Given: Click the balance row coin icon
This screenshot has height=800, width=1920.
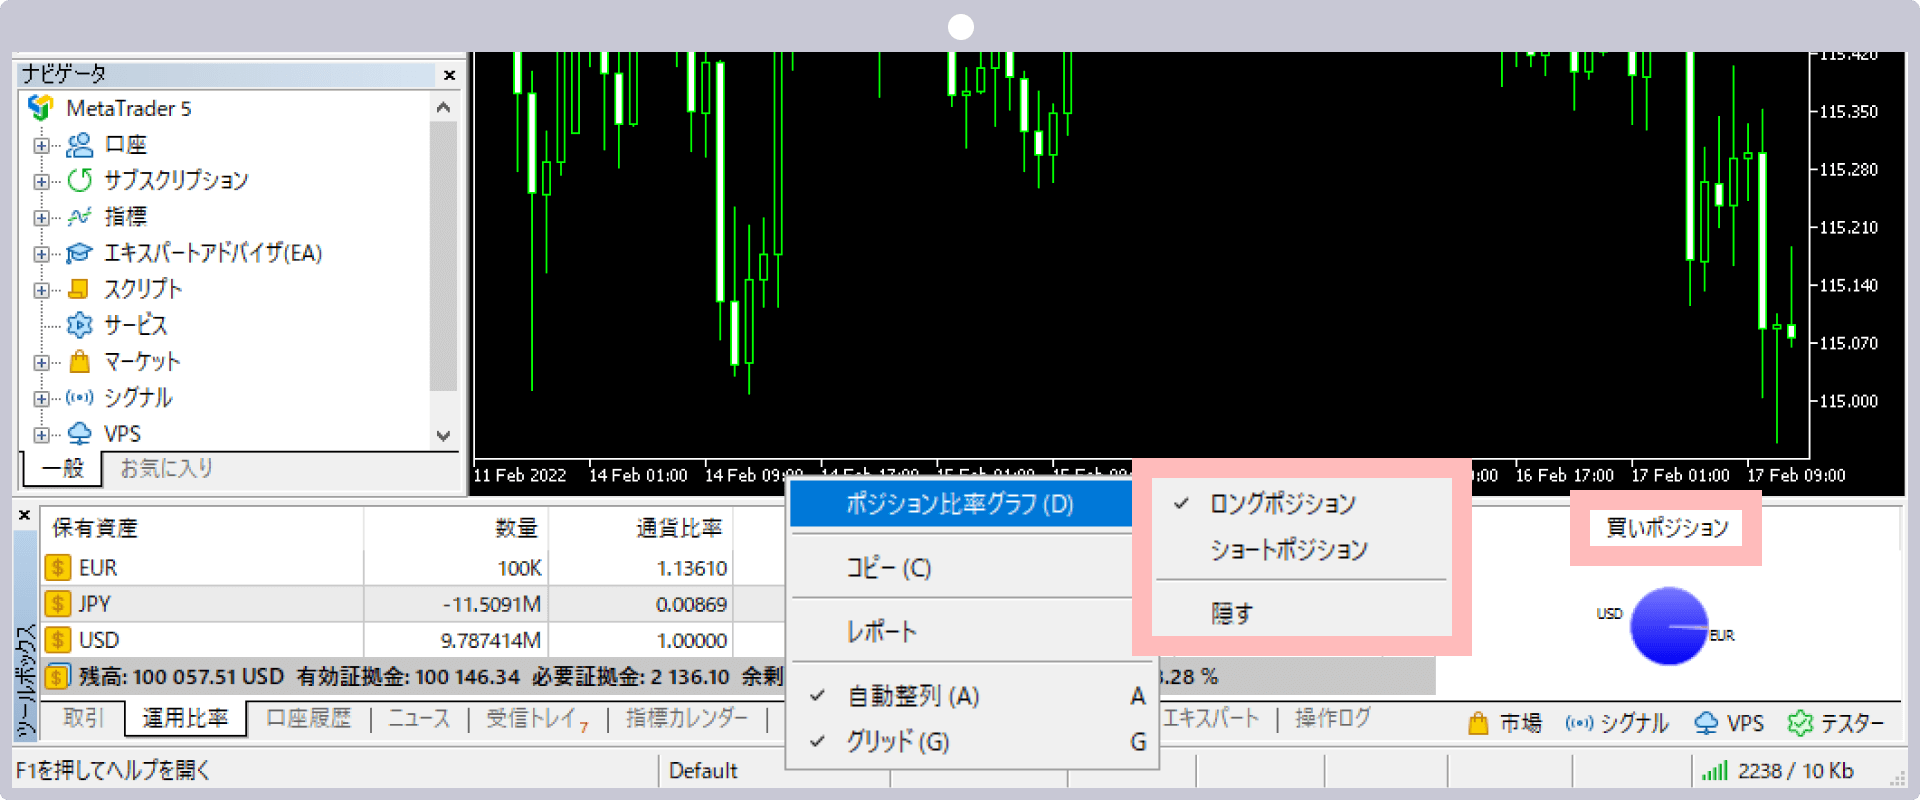Looking at the screenshot, I should coord(57,677).
